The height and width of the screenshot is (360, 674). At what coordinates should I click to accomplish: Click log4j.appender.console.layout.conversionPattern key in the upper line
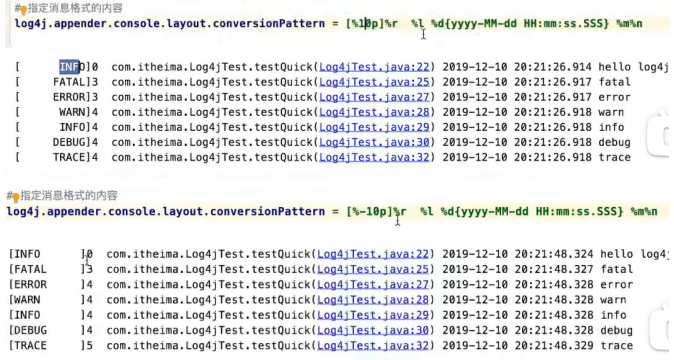170,23
